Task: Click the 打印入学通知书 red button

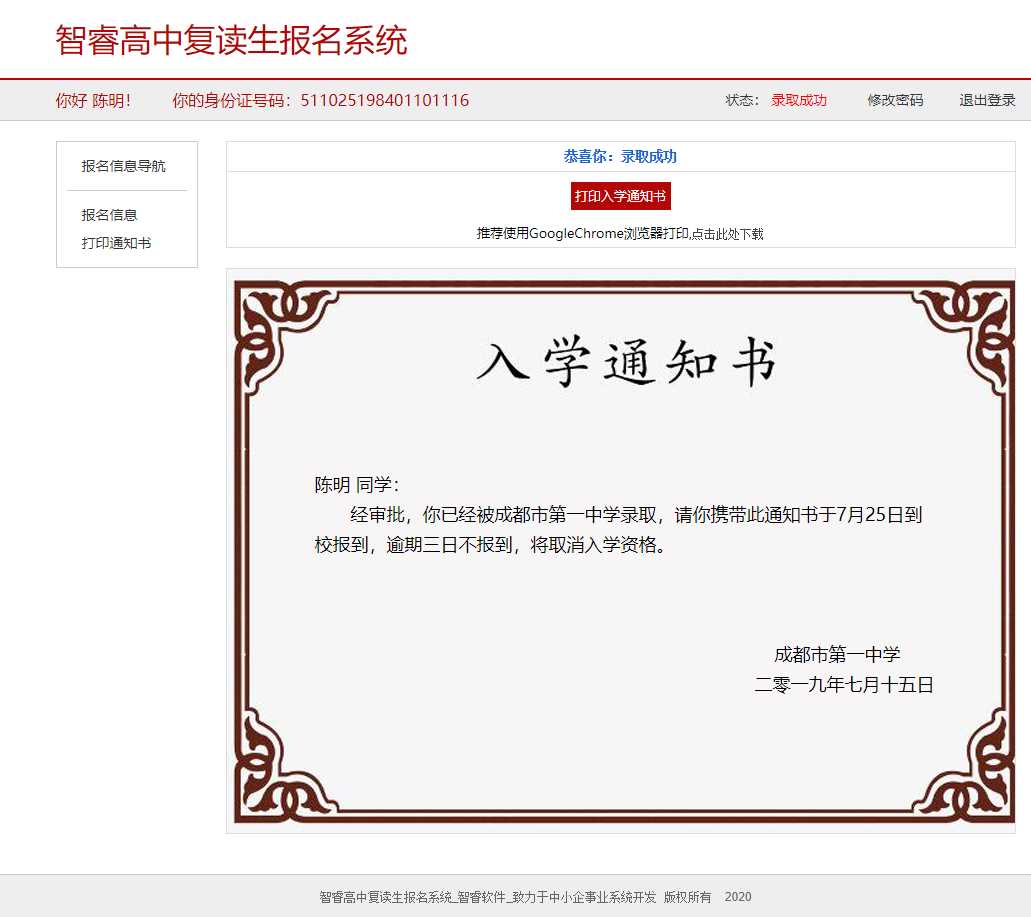Action: coord(620,196)
